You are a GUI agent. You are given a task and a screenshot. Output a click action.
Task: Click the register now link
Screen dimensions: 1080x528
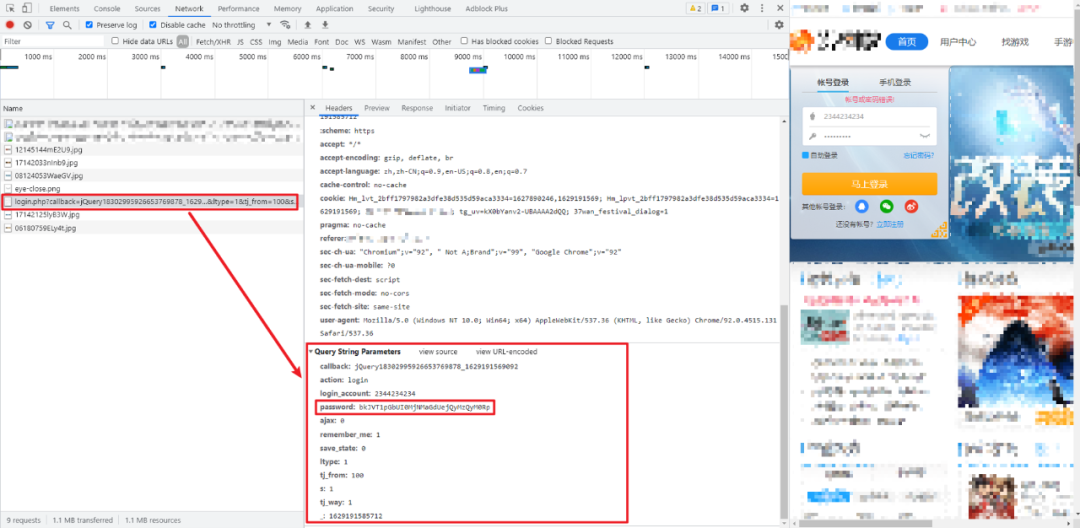pos(890,224)
